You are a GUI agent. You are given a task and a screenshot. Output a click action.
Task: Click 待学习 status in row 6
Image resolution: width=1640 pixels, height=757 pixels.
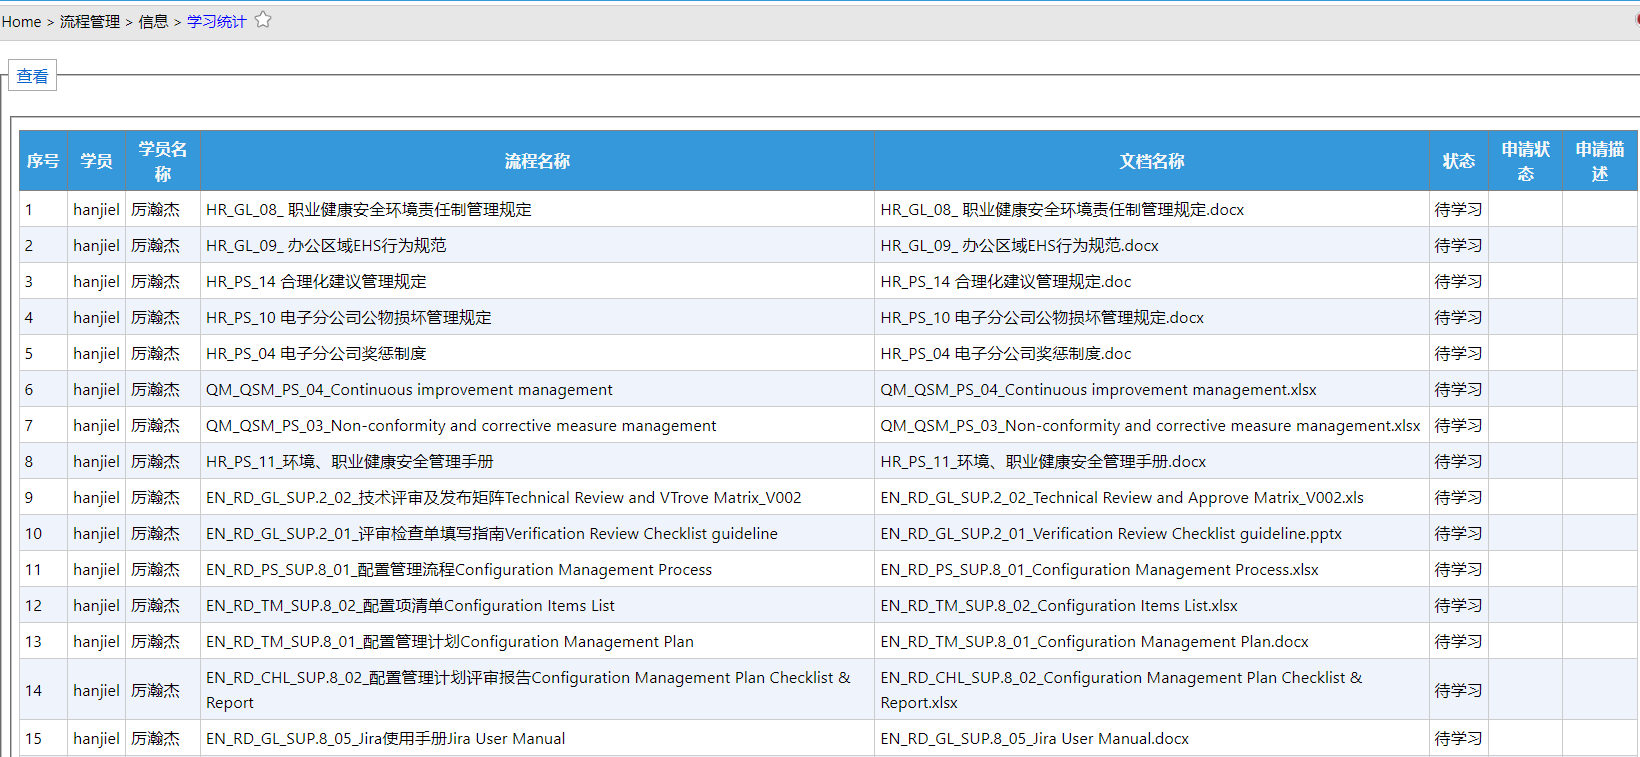[1458, 390]
